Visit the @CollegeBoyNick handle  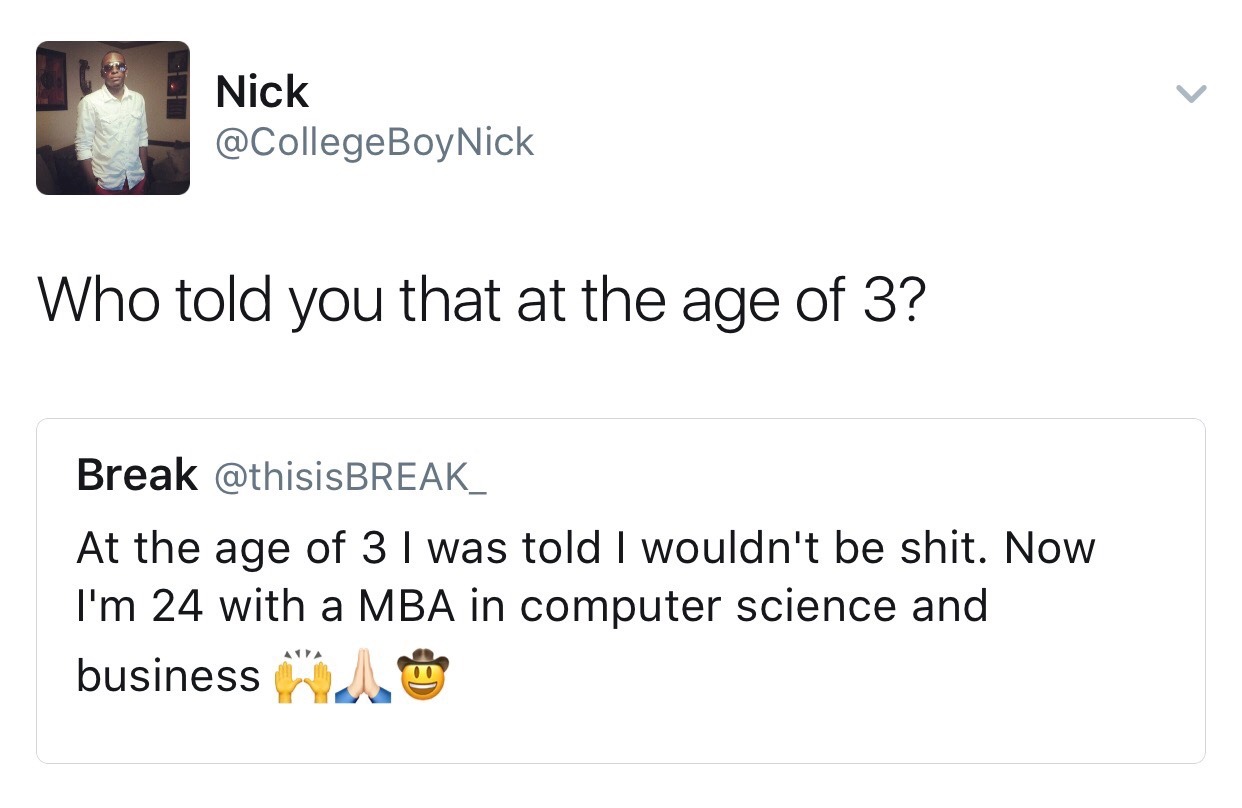click(x=375, y=143)
